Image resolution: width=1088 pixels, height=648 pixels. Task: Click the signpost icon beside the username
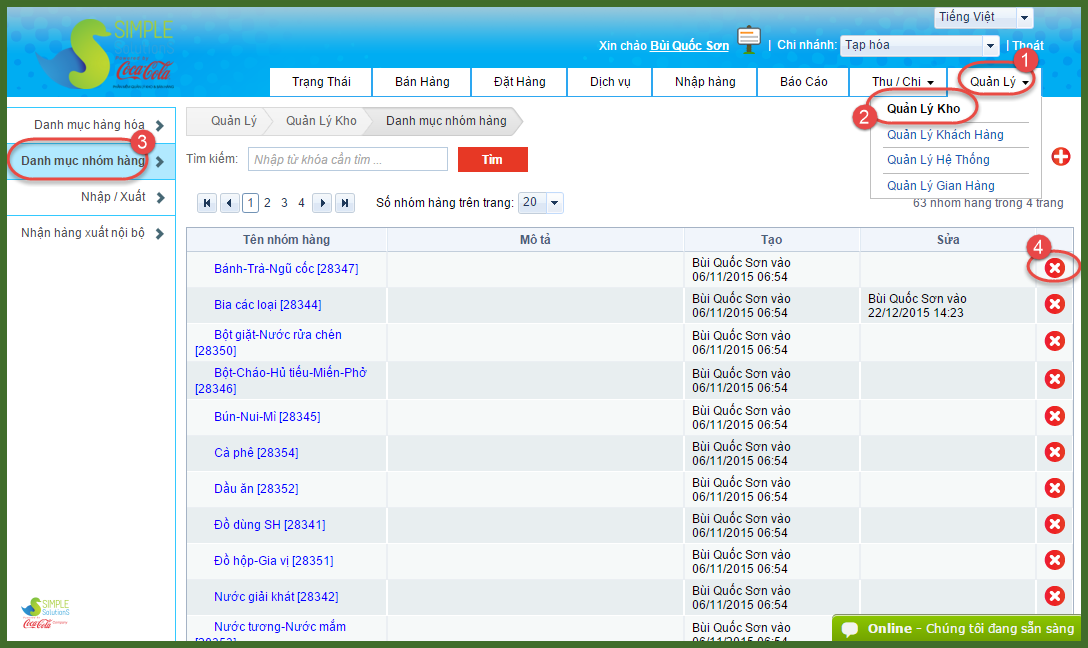[x=748, y=40]
